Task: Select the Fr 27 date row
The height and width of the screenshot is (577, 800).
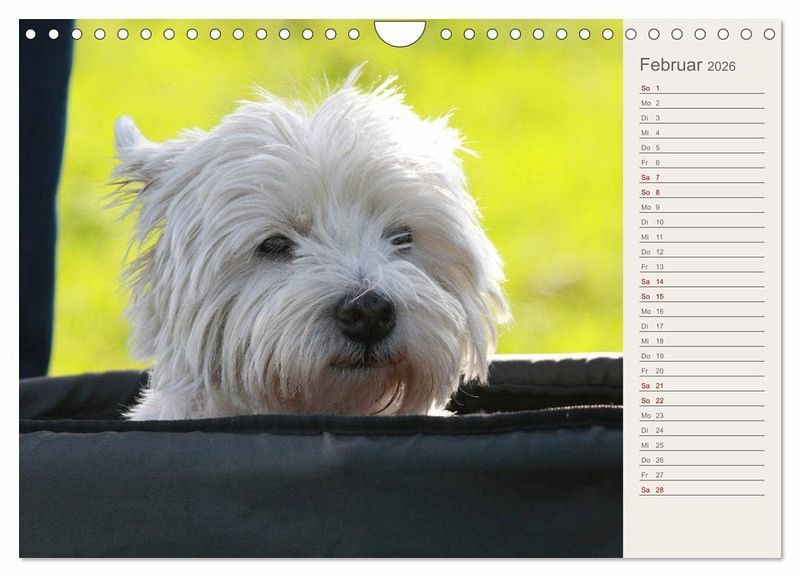Action: click(702, 475)
